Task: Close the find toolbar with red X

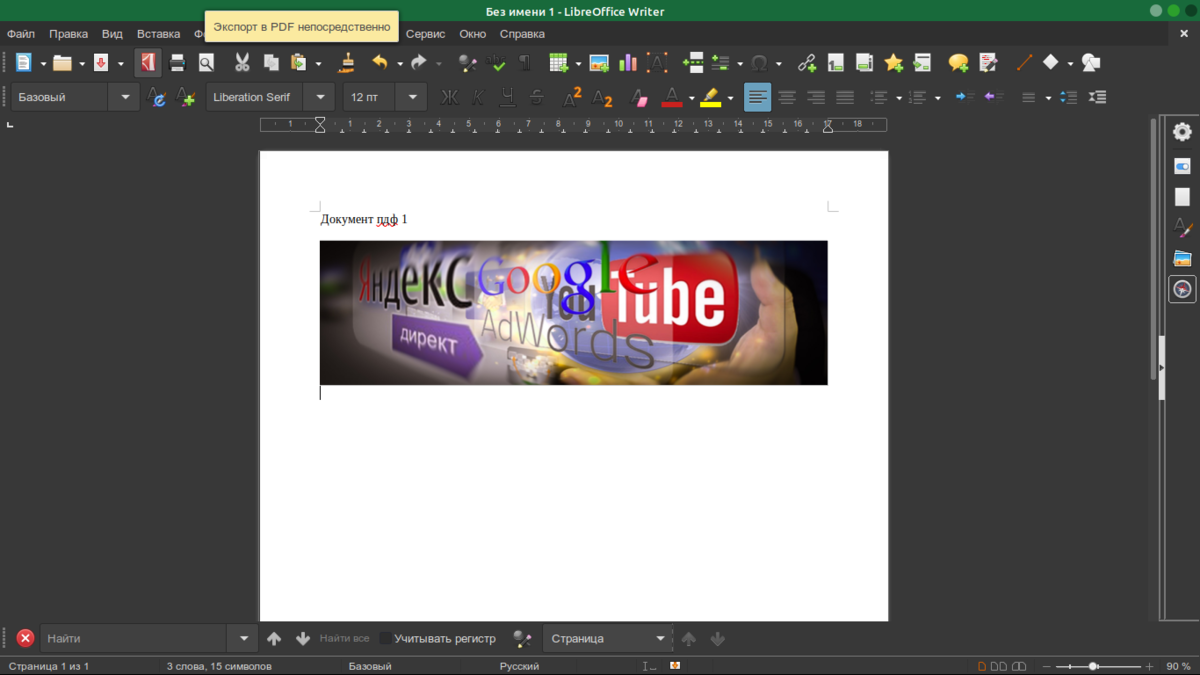Action: pos(26,639)
